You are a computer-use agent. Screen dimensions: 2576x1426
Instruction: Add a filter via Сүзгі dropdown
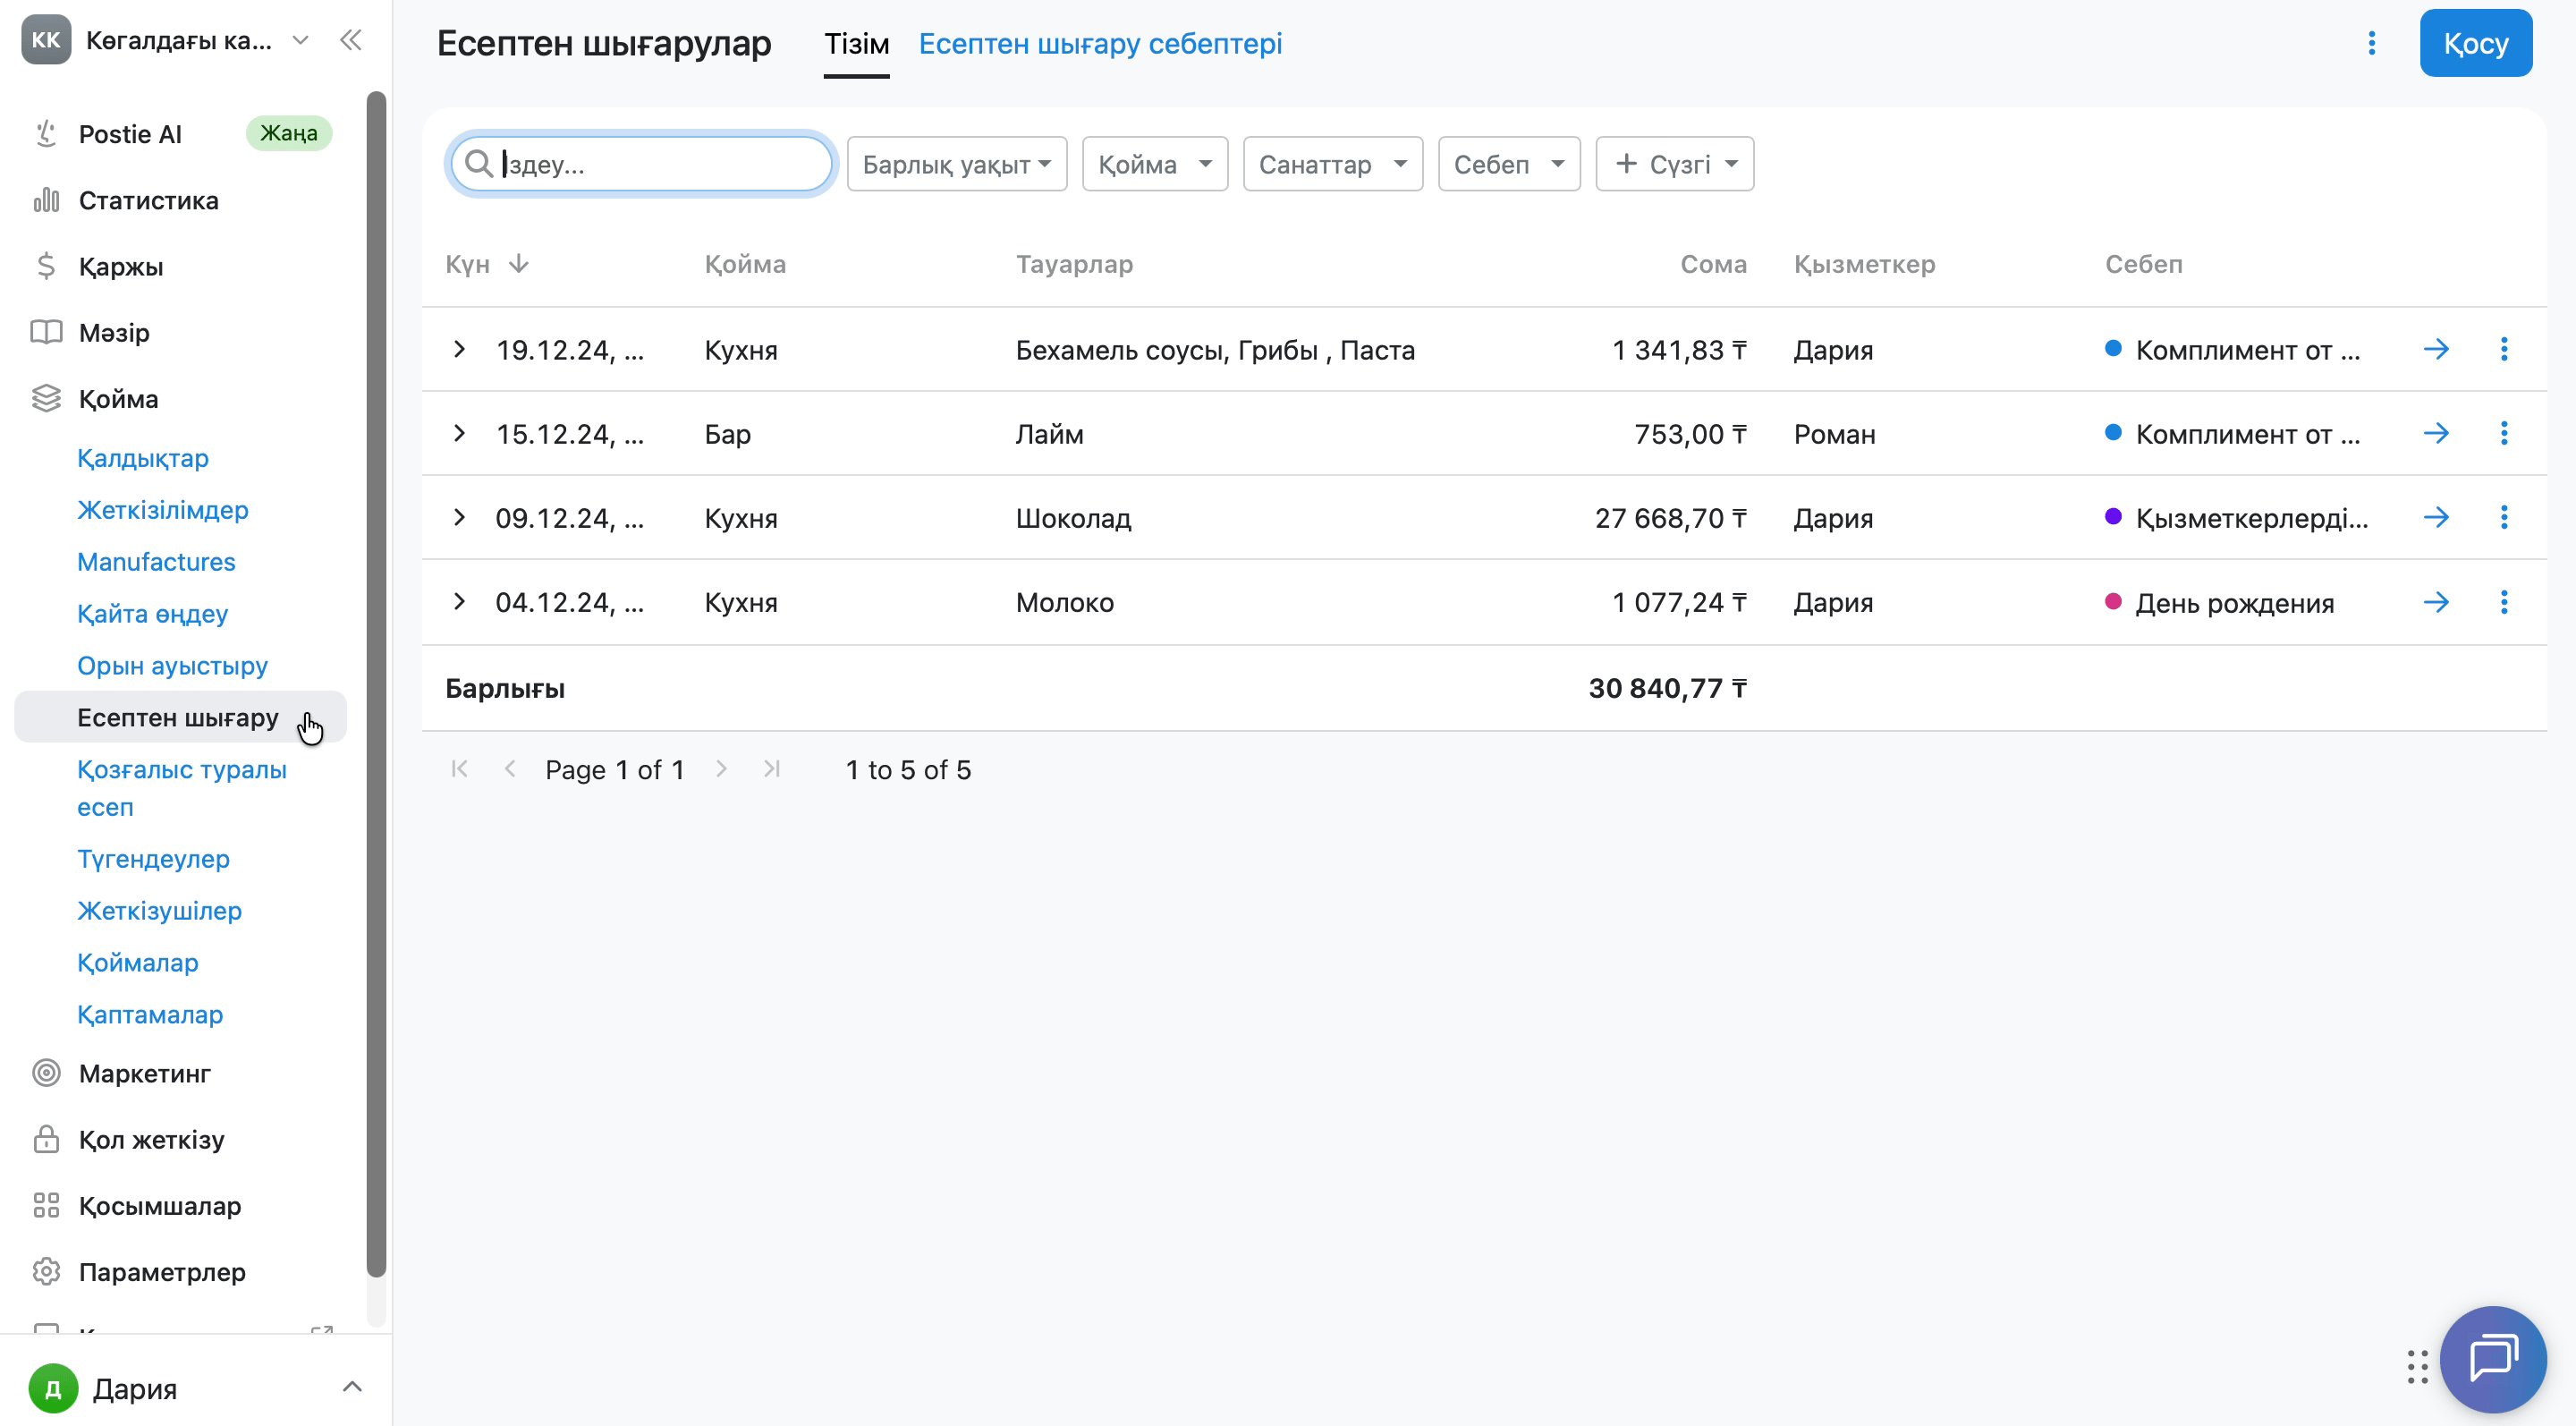pyautogui.click(x=1674, y=164)
